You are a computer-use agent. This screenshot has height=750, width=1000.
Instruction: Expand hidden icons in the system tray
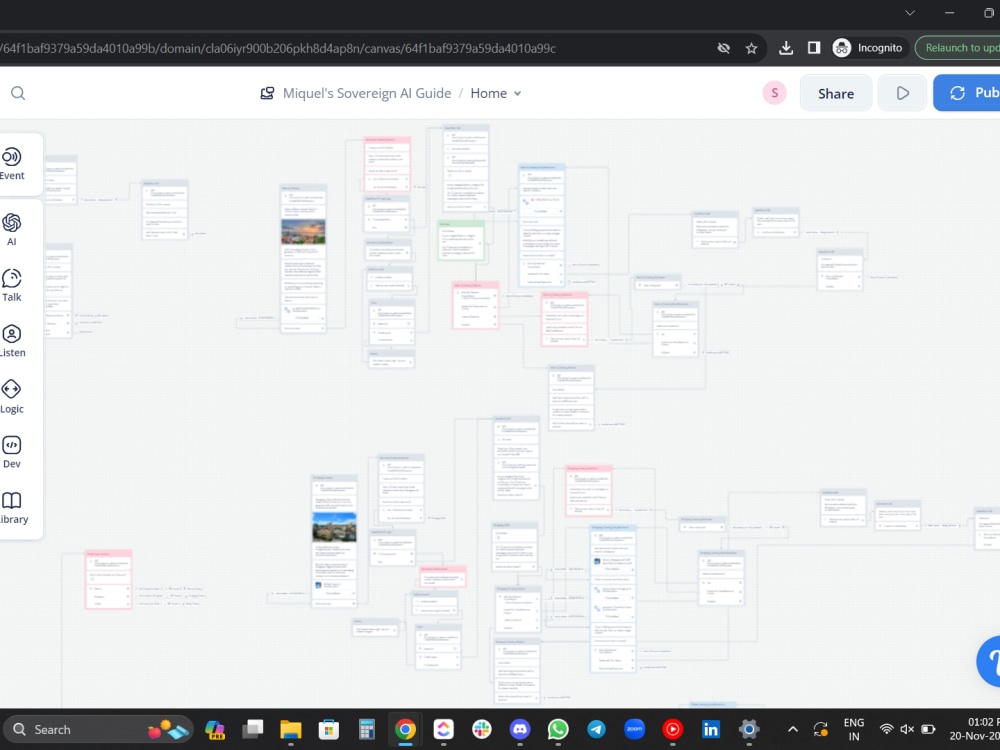[792, 729]
